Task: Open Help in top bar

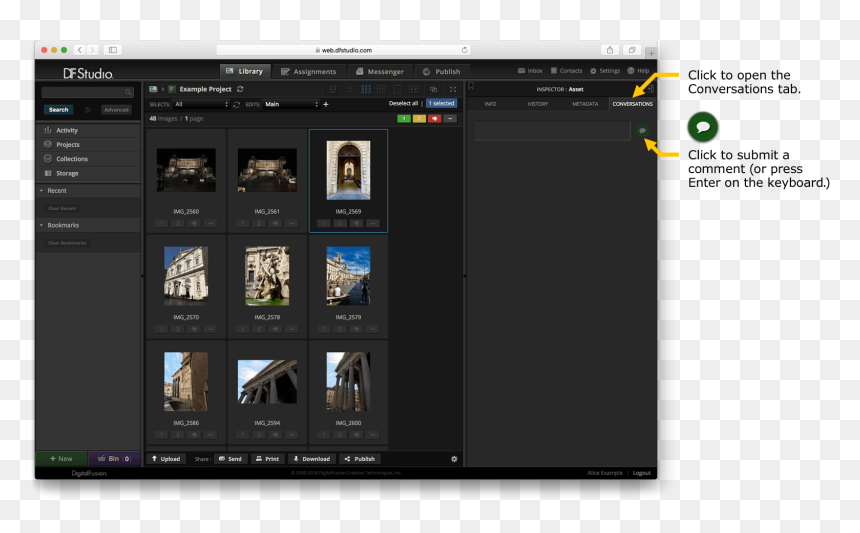Action: tap(638, 71)
